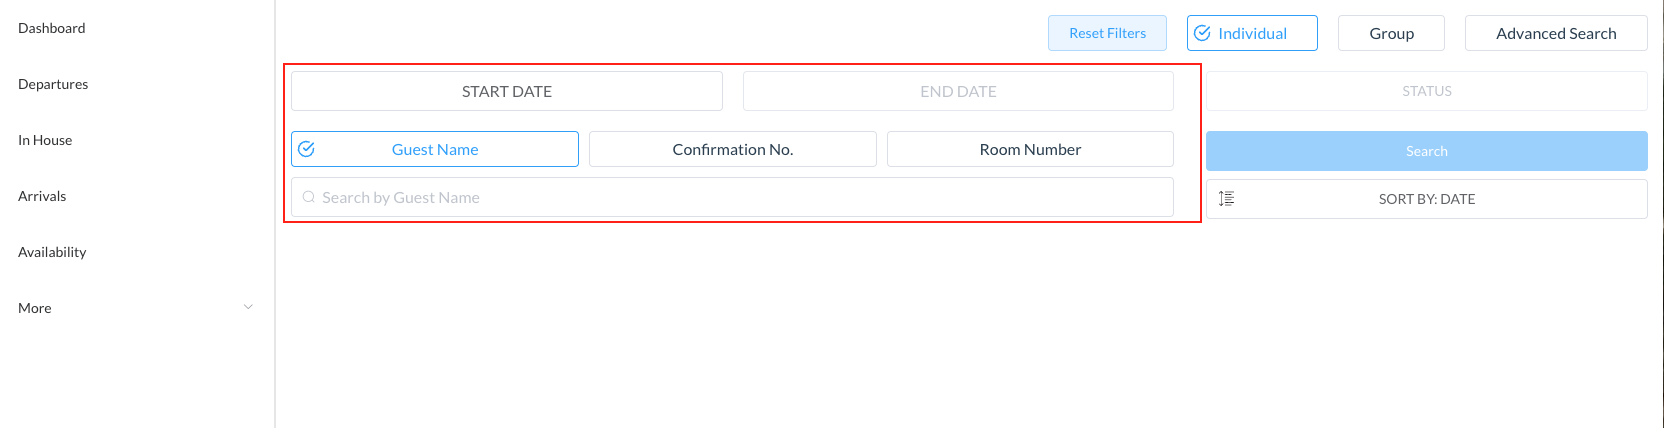Image resolution: width=1664 pixels, height=428 pixels.
Task: Go to Dashboard in sidebar
Action: 52,28
